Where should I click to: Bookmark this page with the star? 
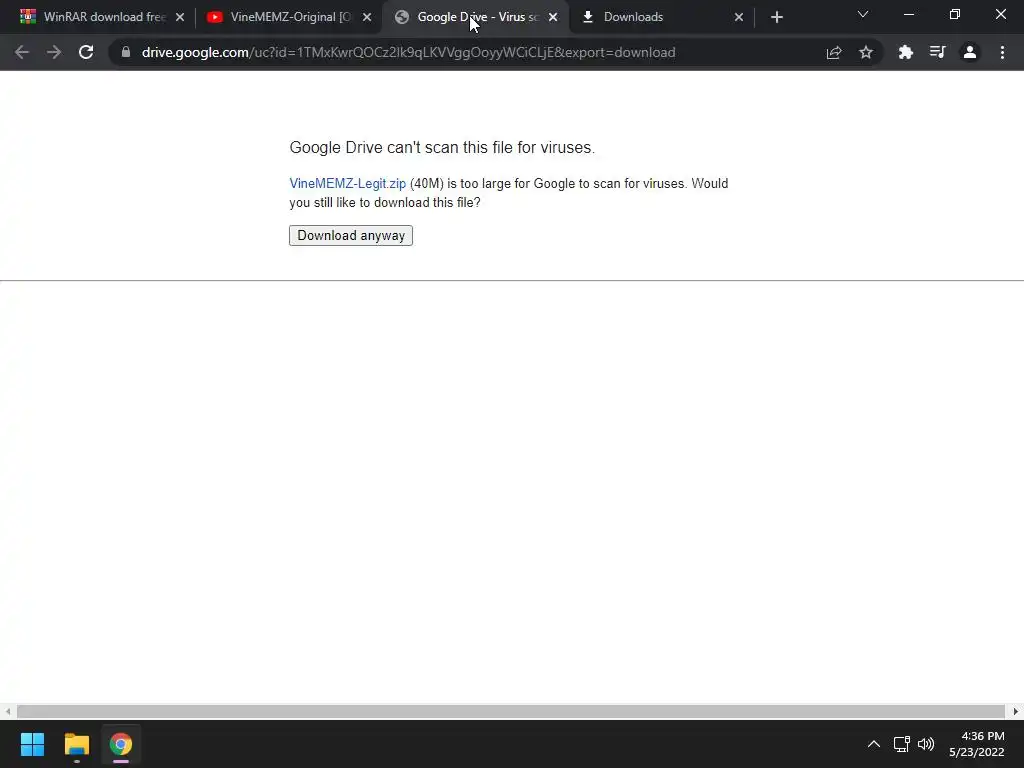click(x=866, y=52)
